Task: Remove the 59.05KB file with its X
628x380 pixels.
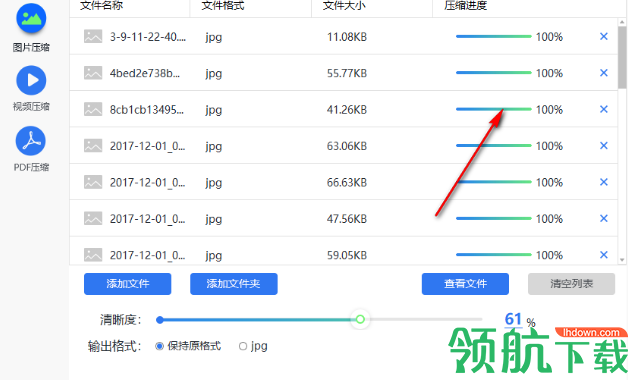Action: click(604, 255)
